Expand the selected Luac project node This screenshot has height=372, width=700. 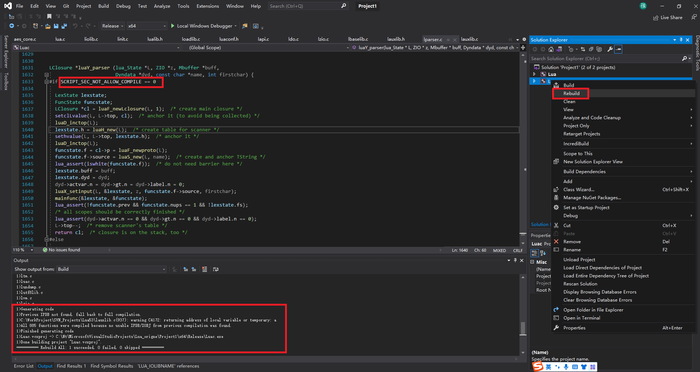[535, 81]
